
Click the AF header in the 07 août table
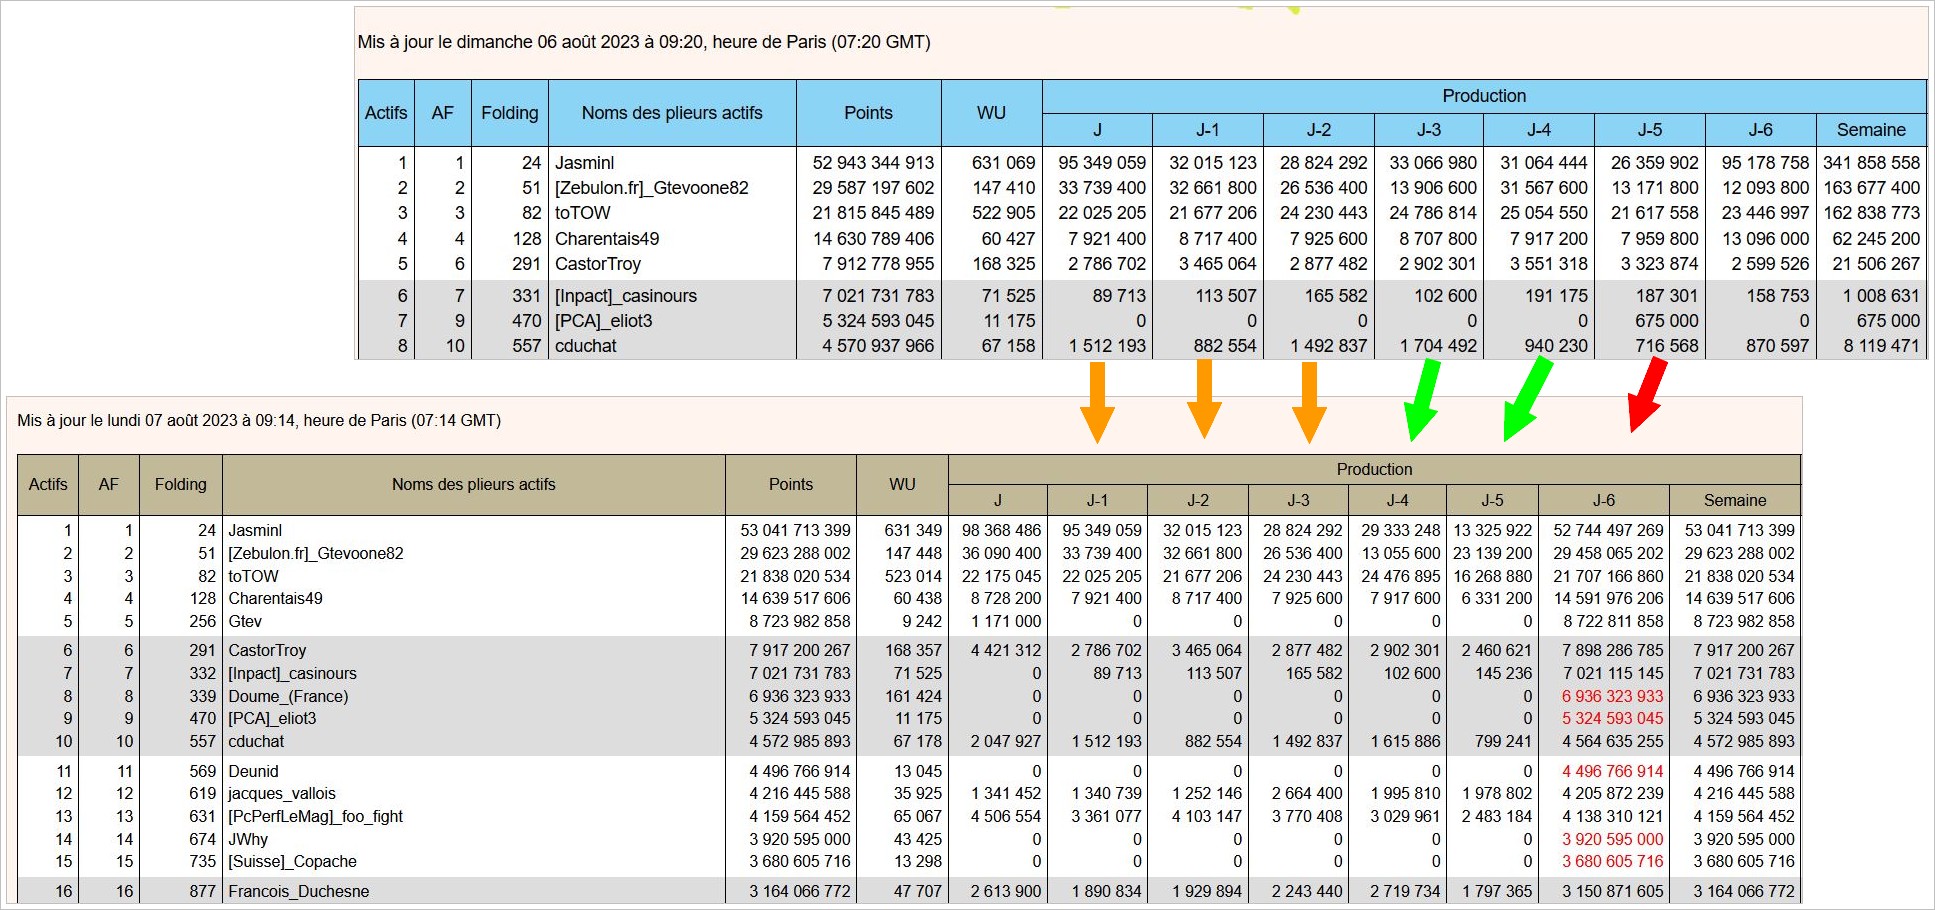[x=109, y=484]
